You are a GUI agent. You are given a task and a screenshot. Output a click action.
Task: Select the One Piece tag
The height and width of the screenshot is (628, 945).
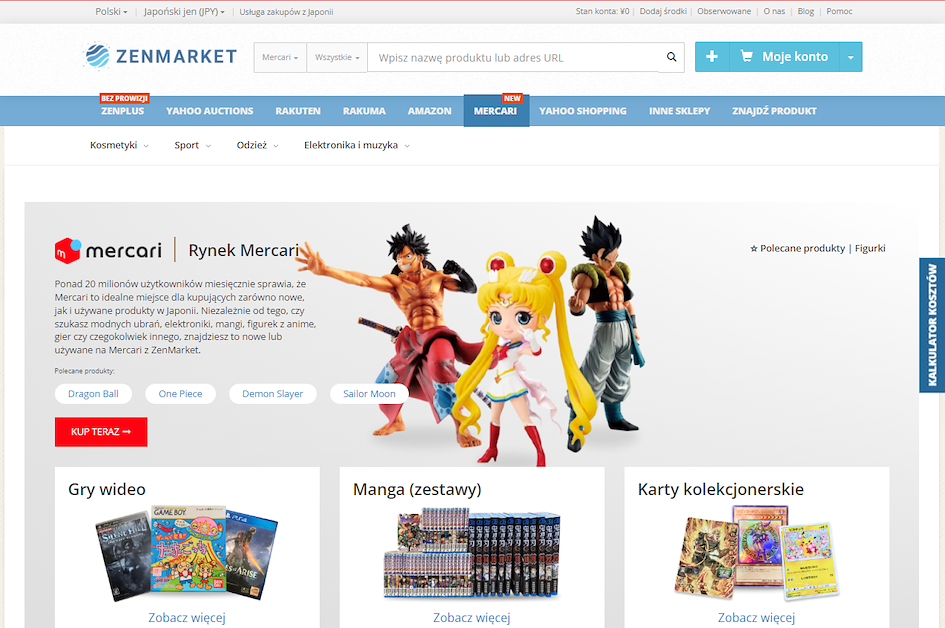[180, 394]
